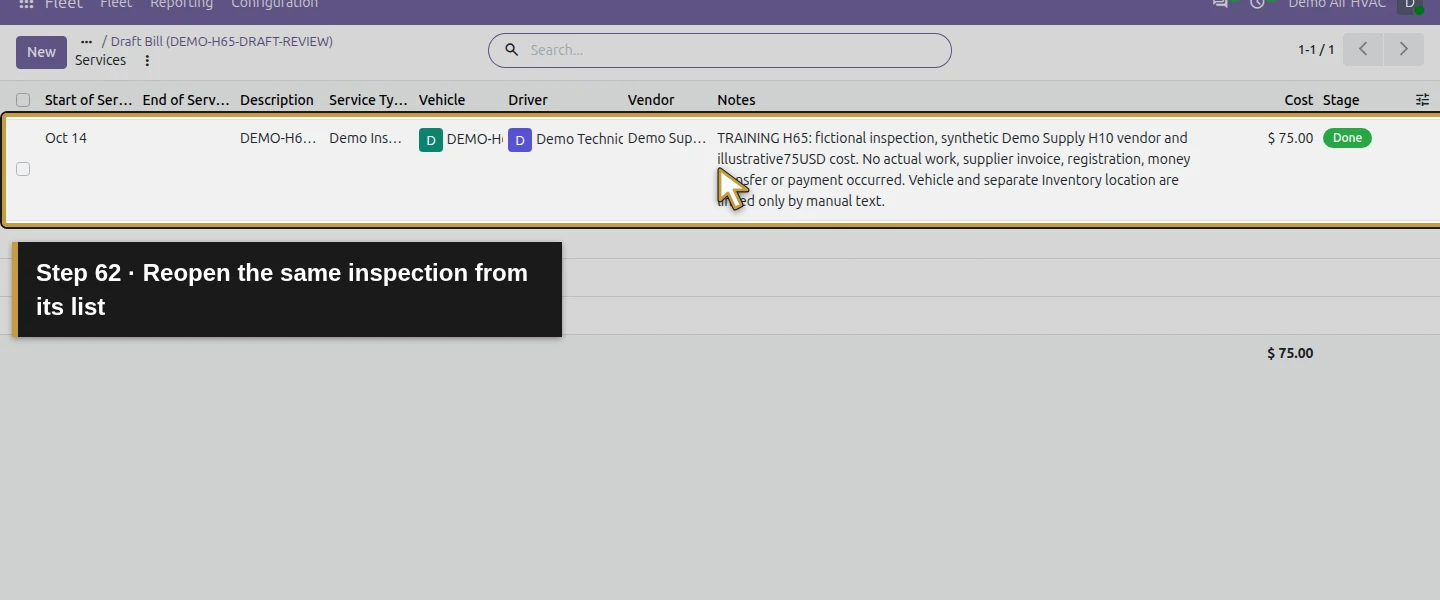Open the apps grid home icon
Image resolution: width=1440 pixels, height=600 pixels.
[x=26, y=5]
